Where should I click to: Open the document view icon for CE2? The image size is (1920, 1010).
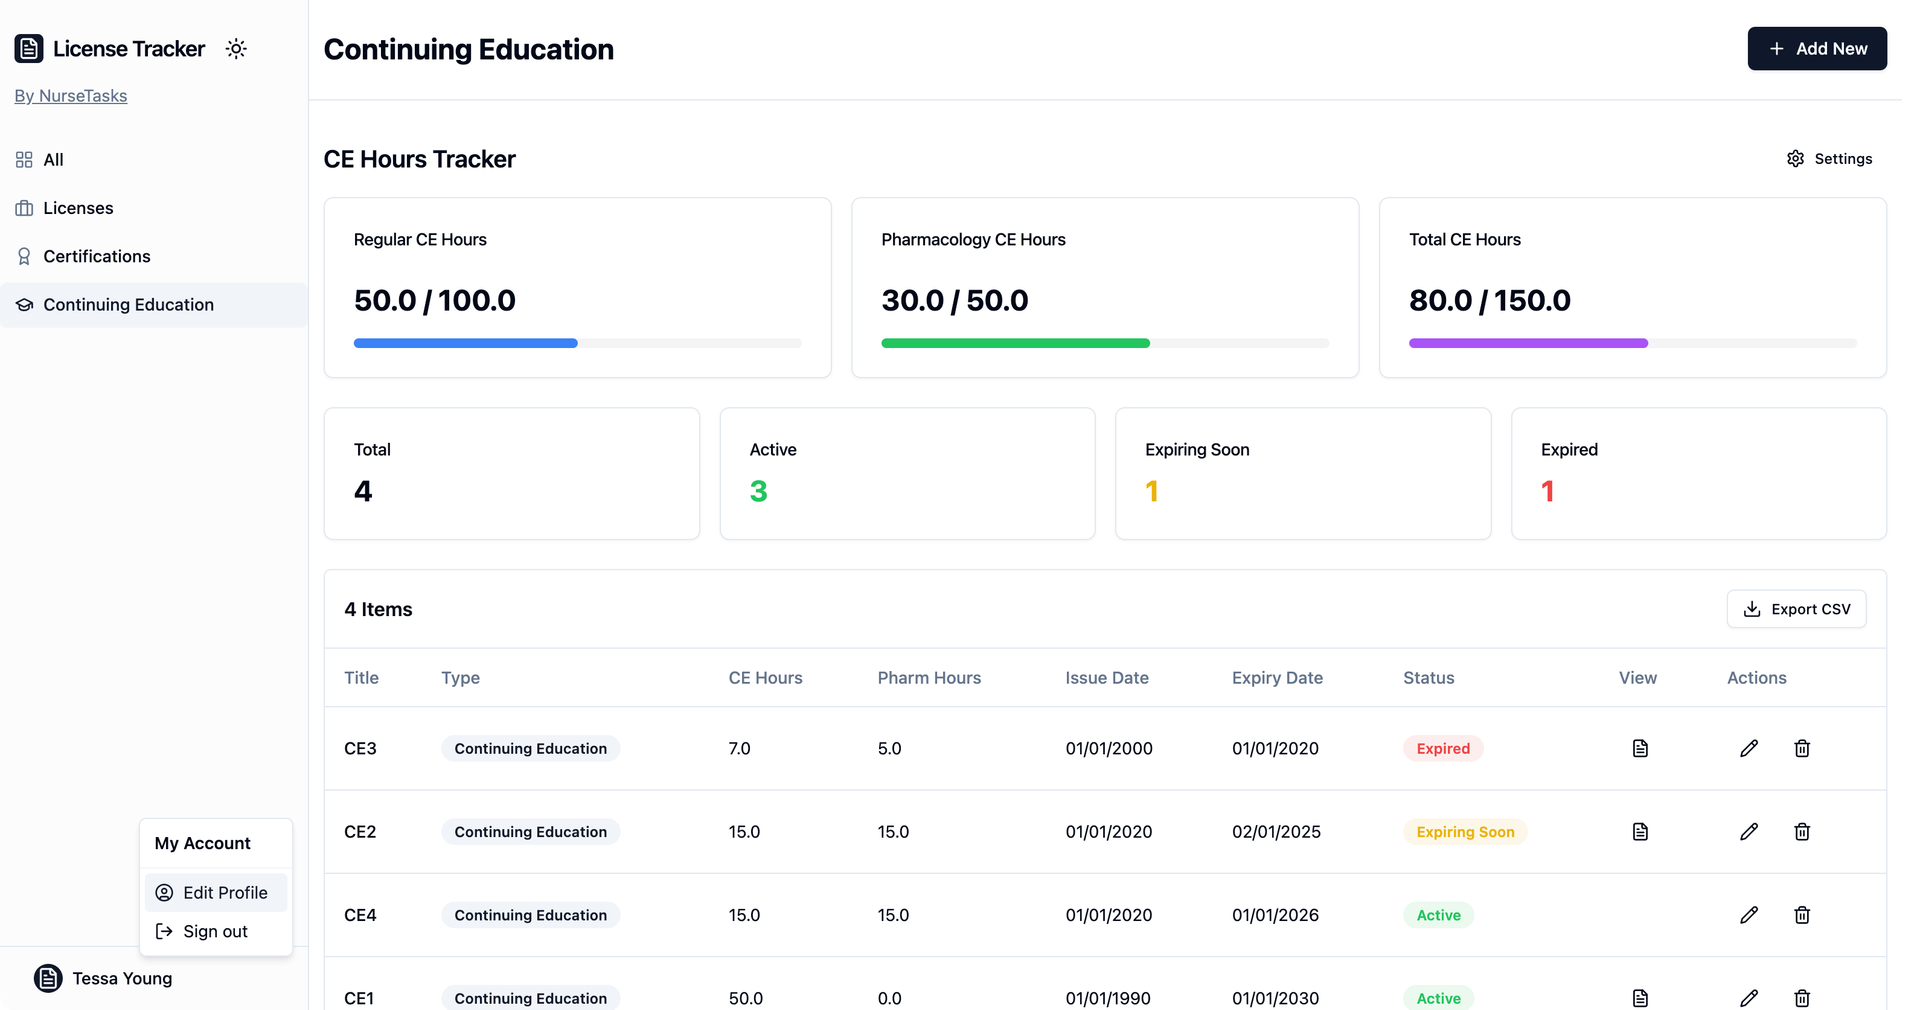pos(1639,831)
